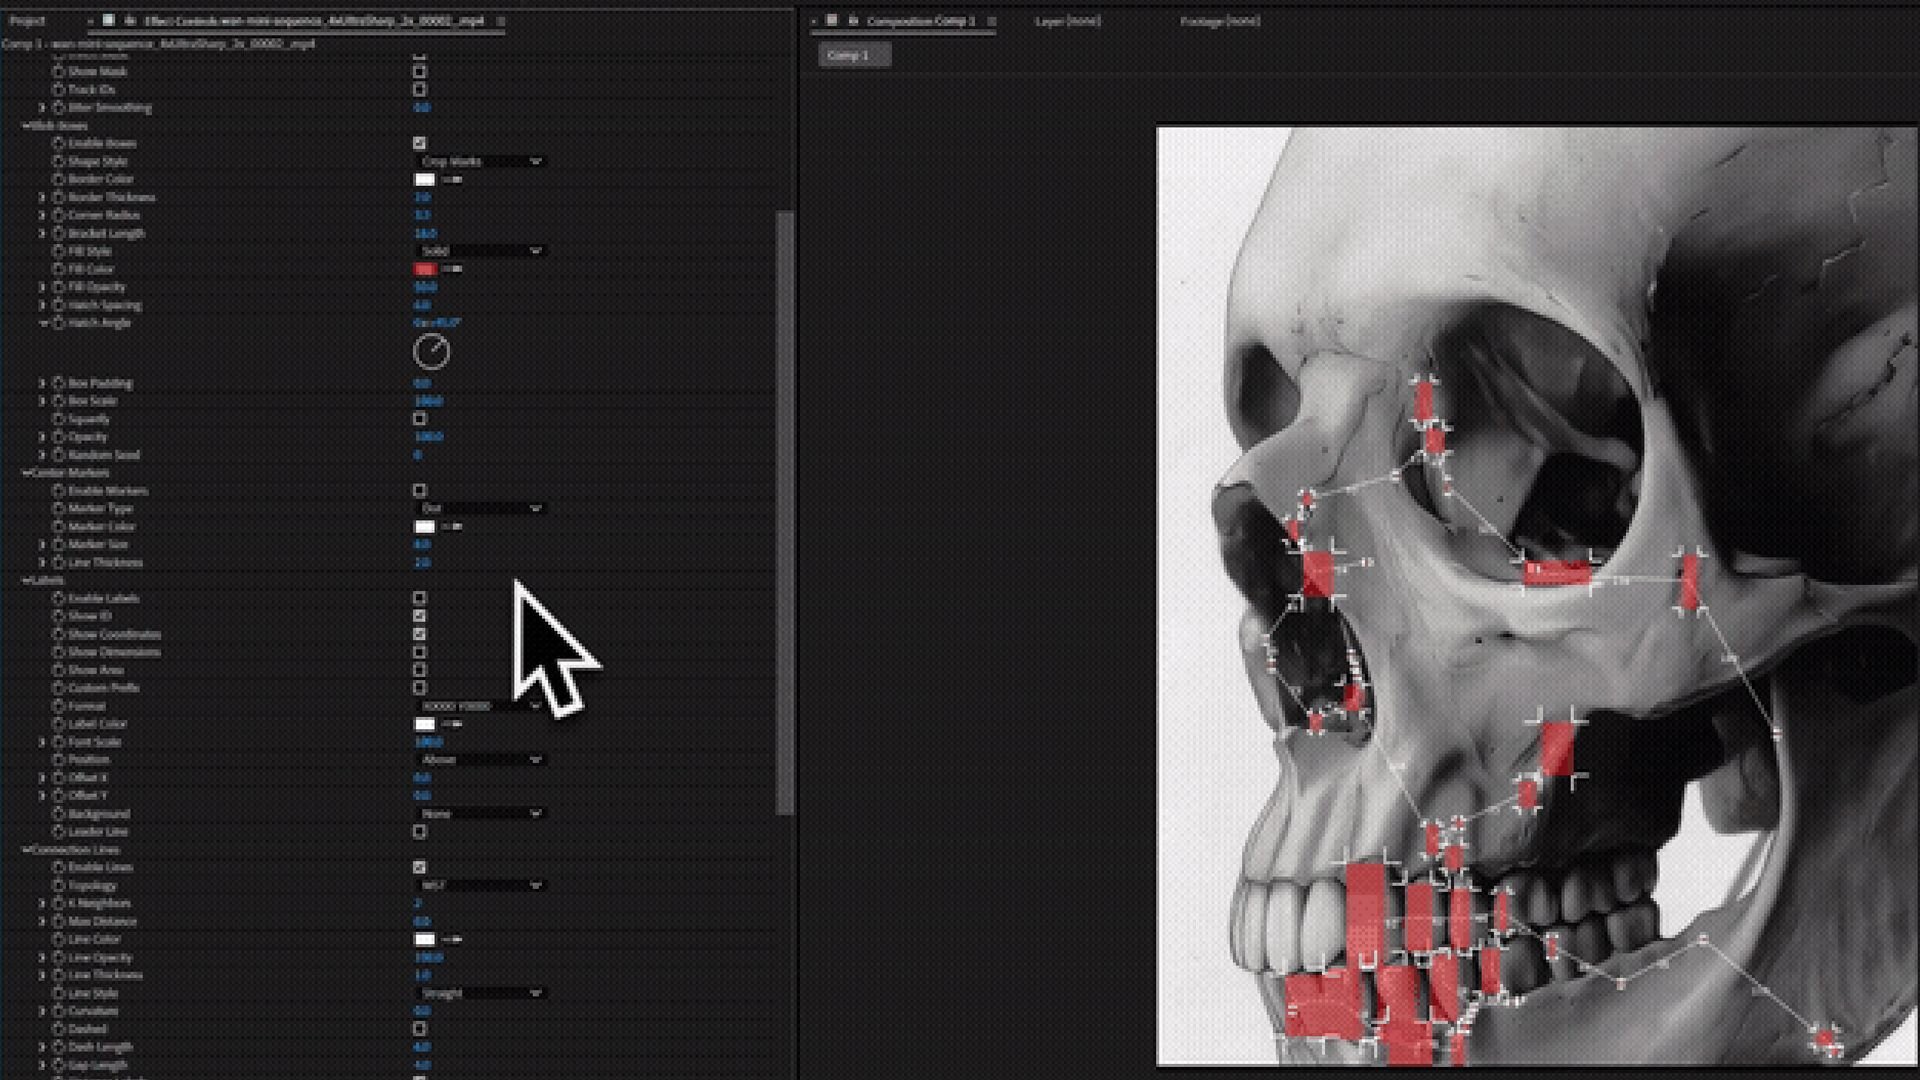Screen dimensions: 1920x1080
Task: Click the white Border Color swatch
Action: (425, 180)
